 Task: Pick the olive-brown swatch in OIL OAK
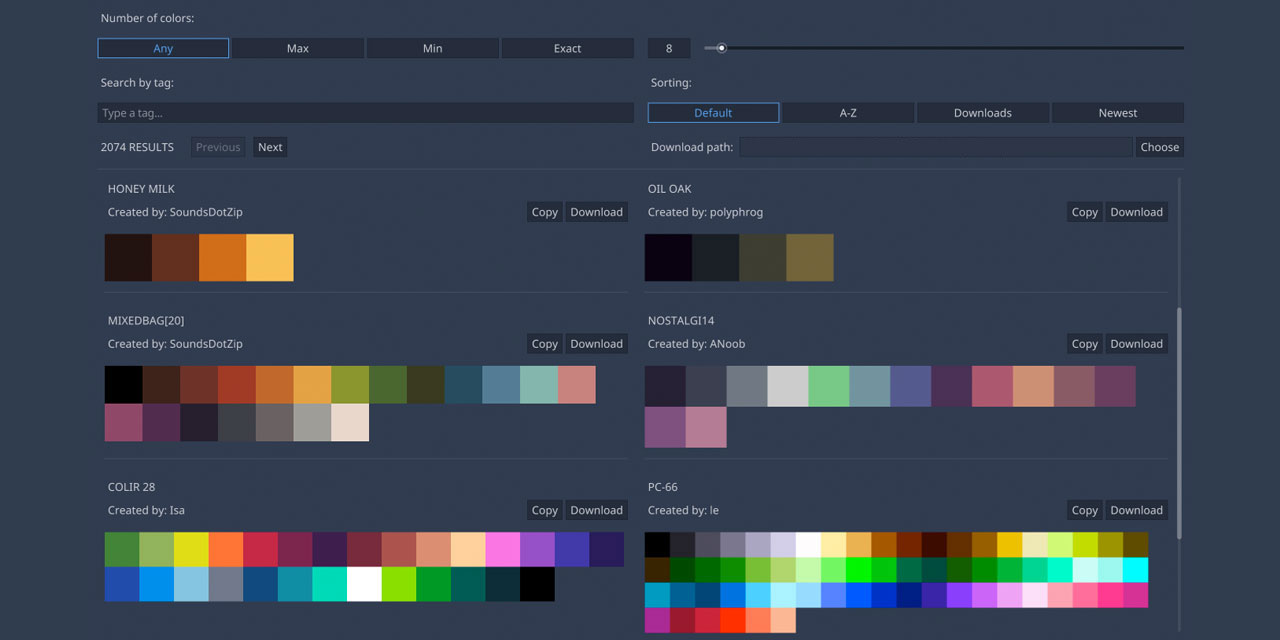(x=810, y=258)
